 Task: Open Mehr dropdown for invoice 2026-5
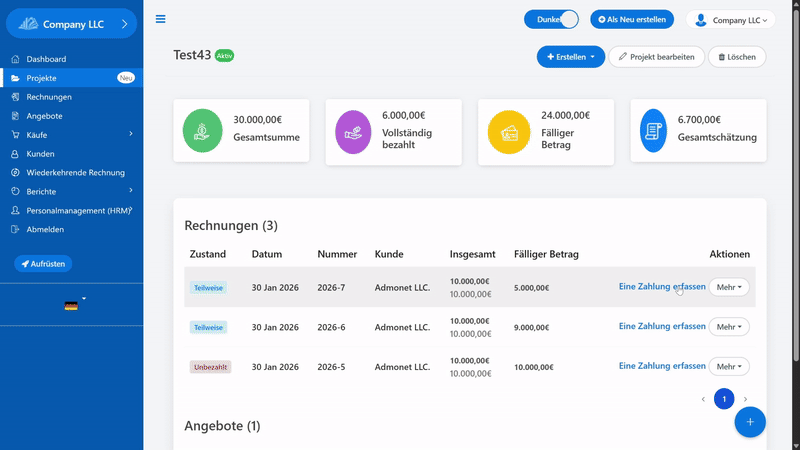click(x=728, y=367)
